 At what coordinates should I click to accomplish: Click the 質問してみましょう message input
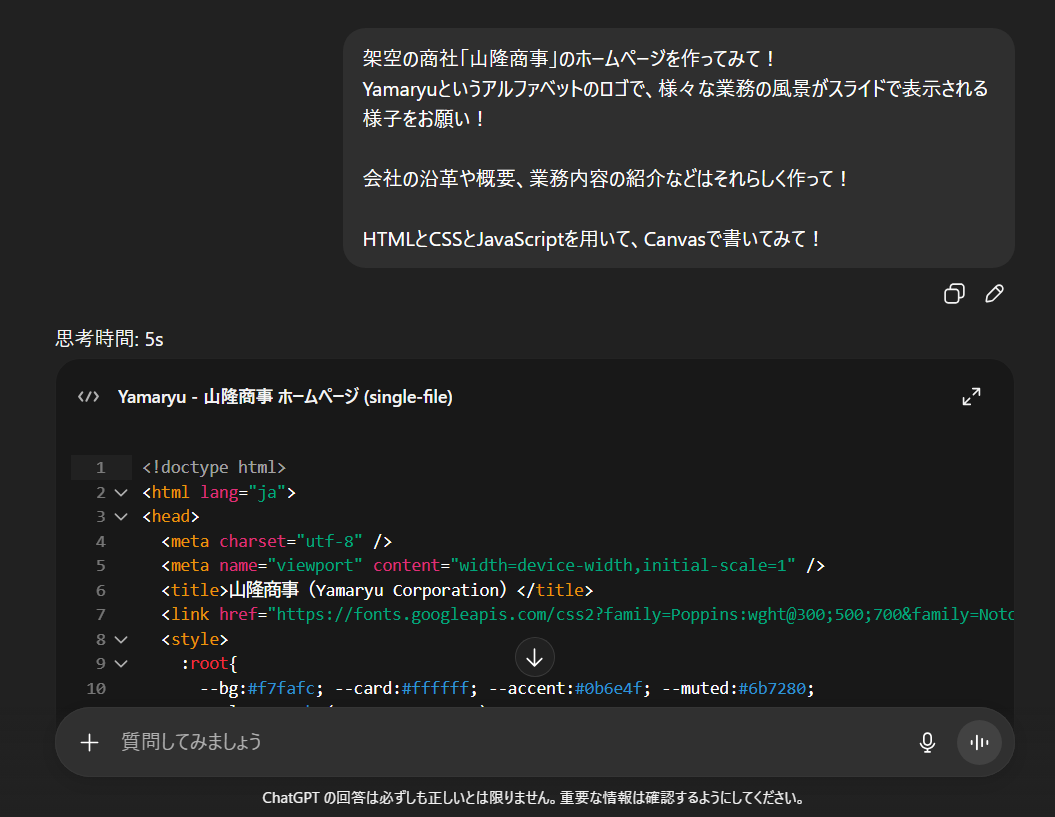tap(511, 742)
